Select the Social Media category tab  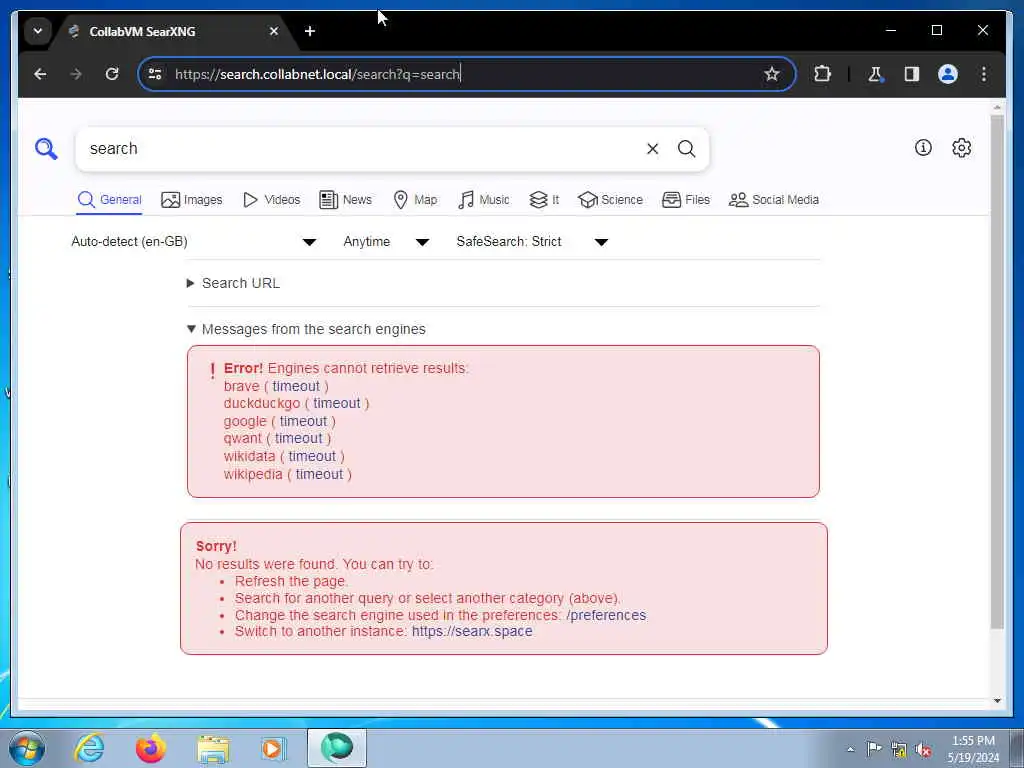click(x=773, y=200)
